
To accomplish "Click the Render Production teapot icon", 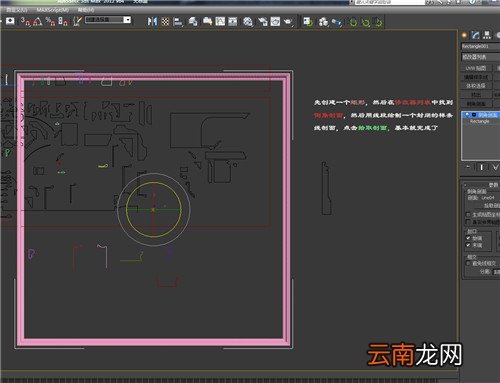I will [x=288, y=22].
